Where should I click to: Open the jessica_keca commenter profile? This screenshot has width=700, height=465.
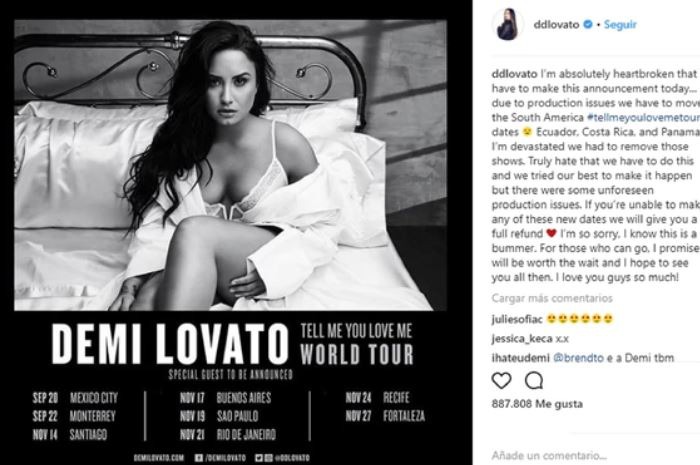click(522, 339)
